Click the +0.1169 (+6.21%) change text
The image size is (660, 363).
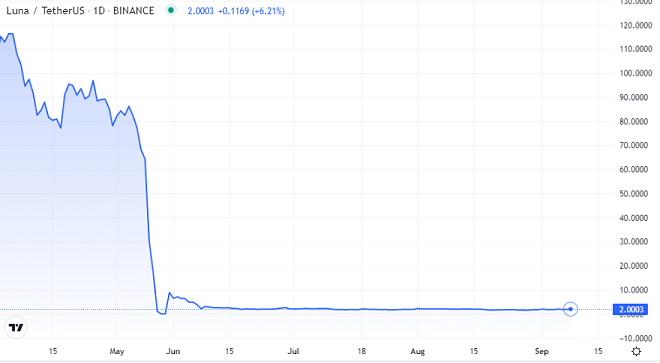tap(251, 11)
